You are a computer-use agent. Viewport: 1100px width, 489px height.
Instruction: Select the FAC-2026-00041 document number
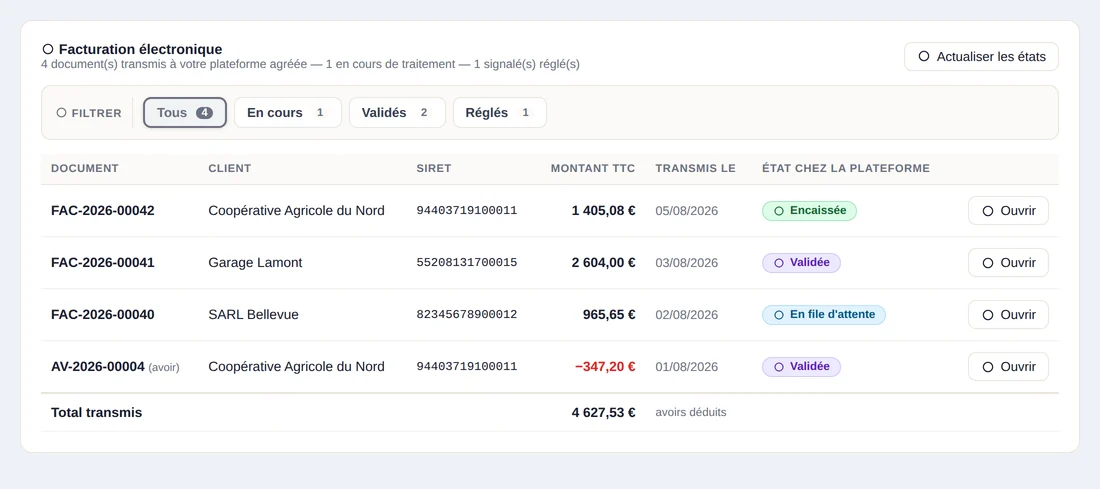tap(103, 262)
